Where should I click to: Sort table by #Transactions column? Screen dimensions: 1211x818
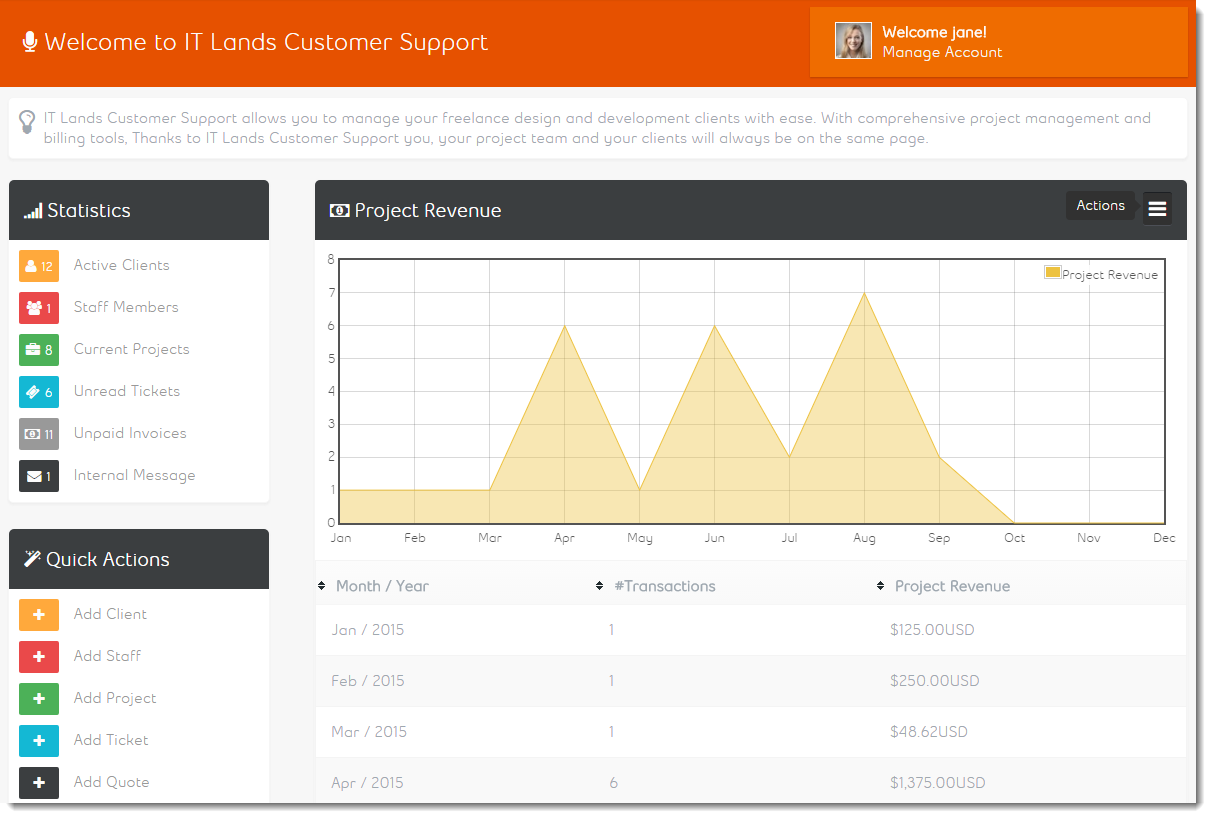(x=665, y=586)
